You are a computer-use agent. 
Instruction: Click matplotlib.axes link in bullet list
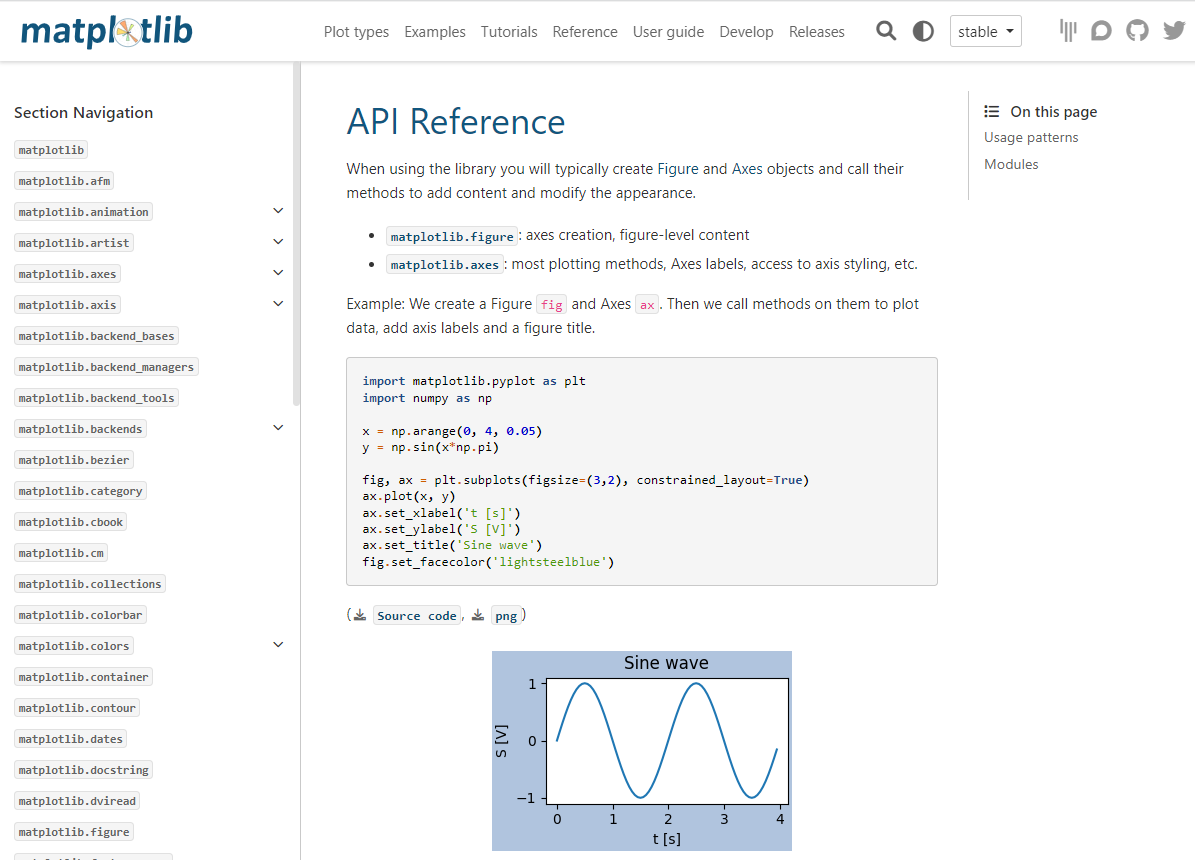444,265
